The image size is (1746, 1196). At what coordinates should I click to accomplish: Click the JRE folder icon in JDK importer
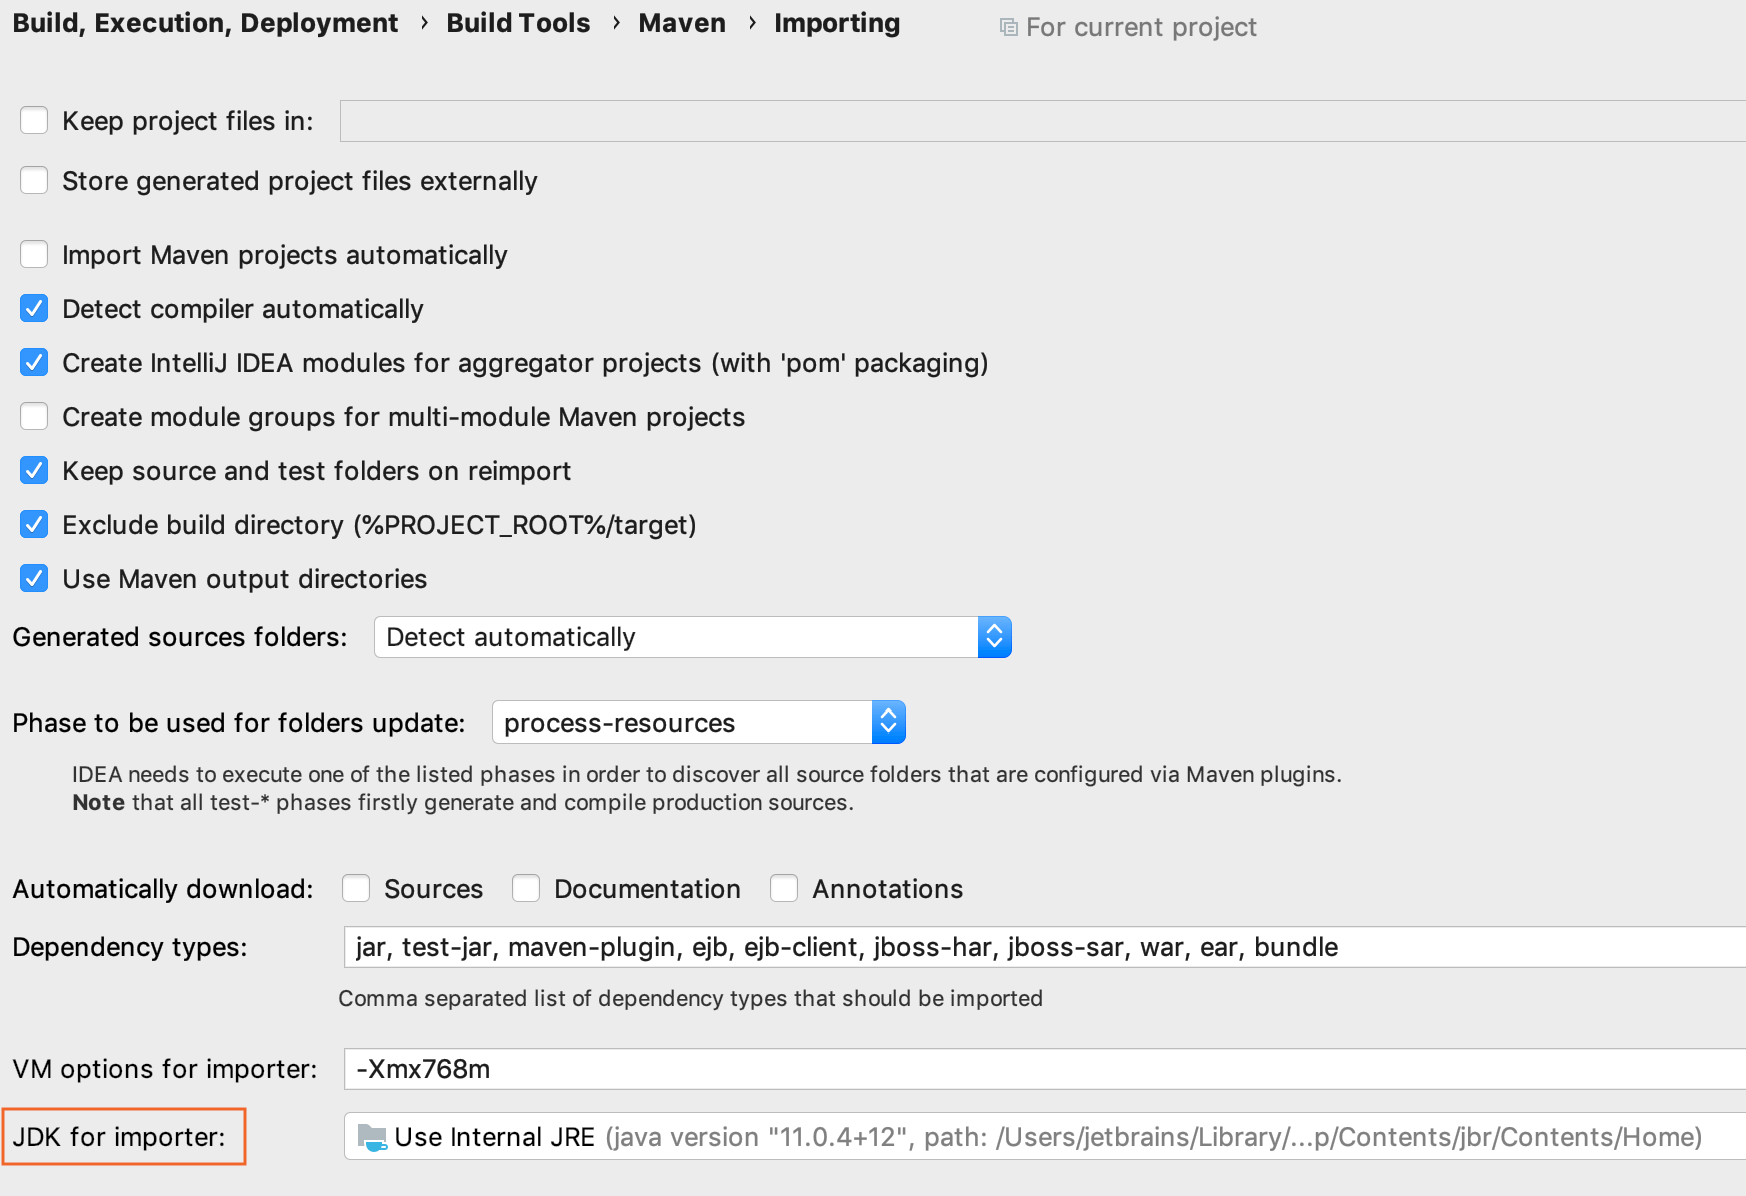coord(372,1137)
